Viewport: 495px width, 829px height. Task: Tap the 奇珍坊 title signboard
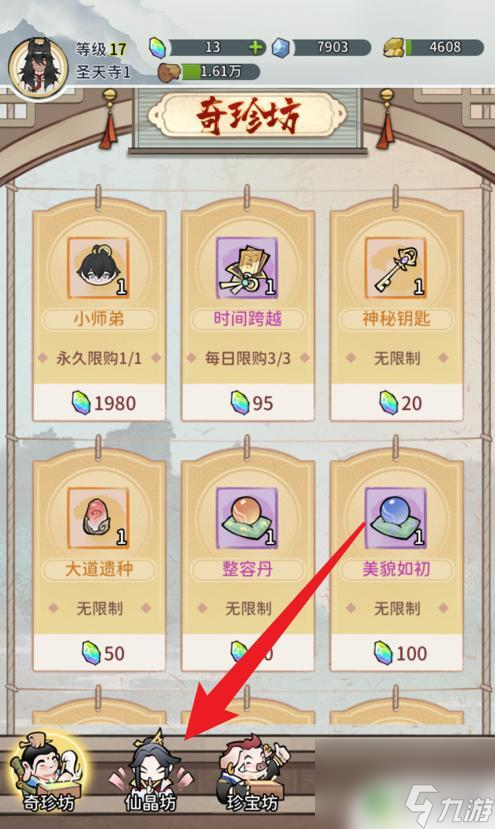click(248, 115)
